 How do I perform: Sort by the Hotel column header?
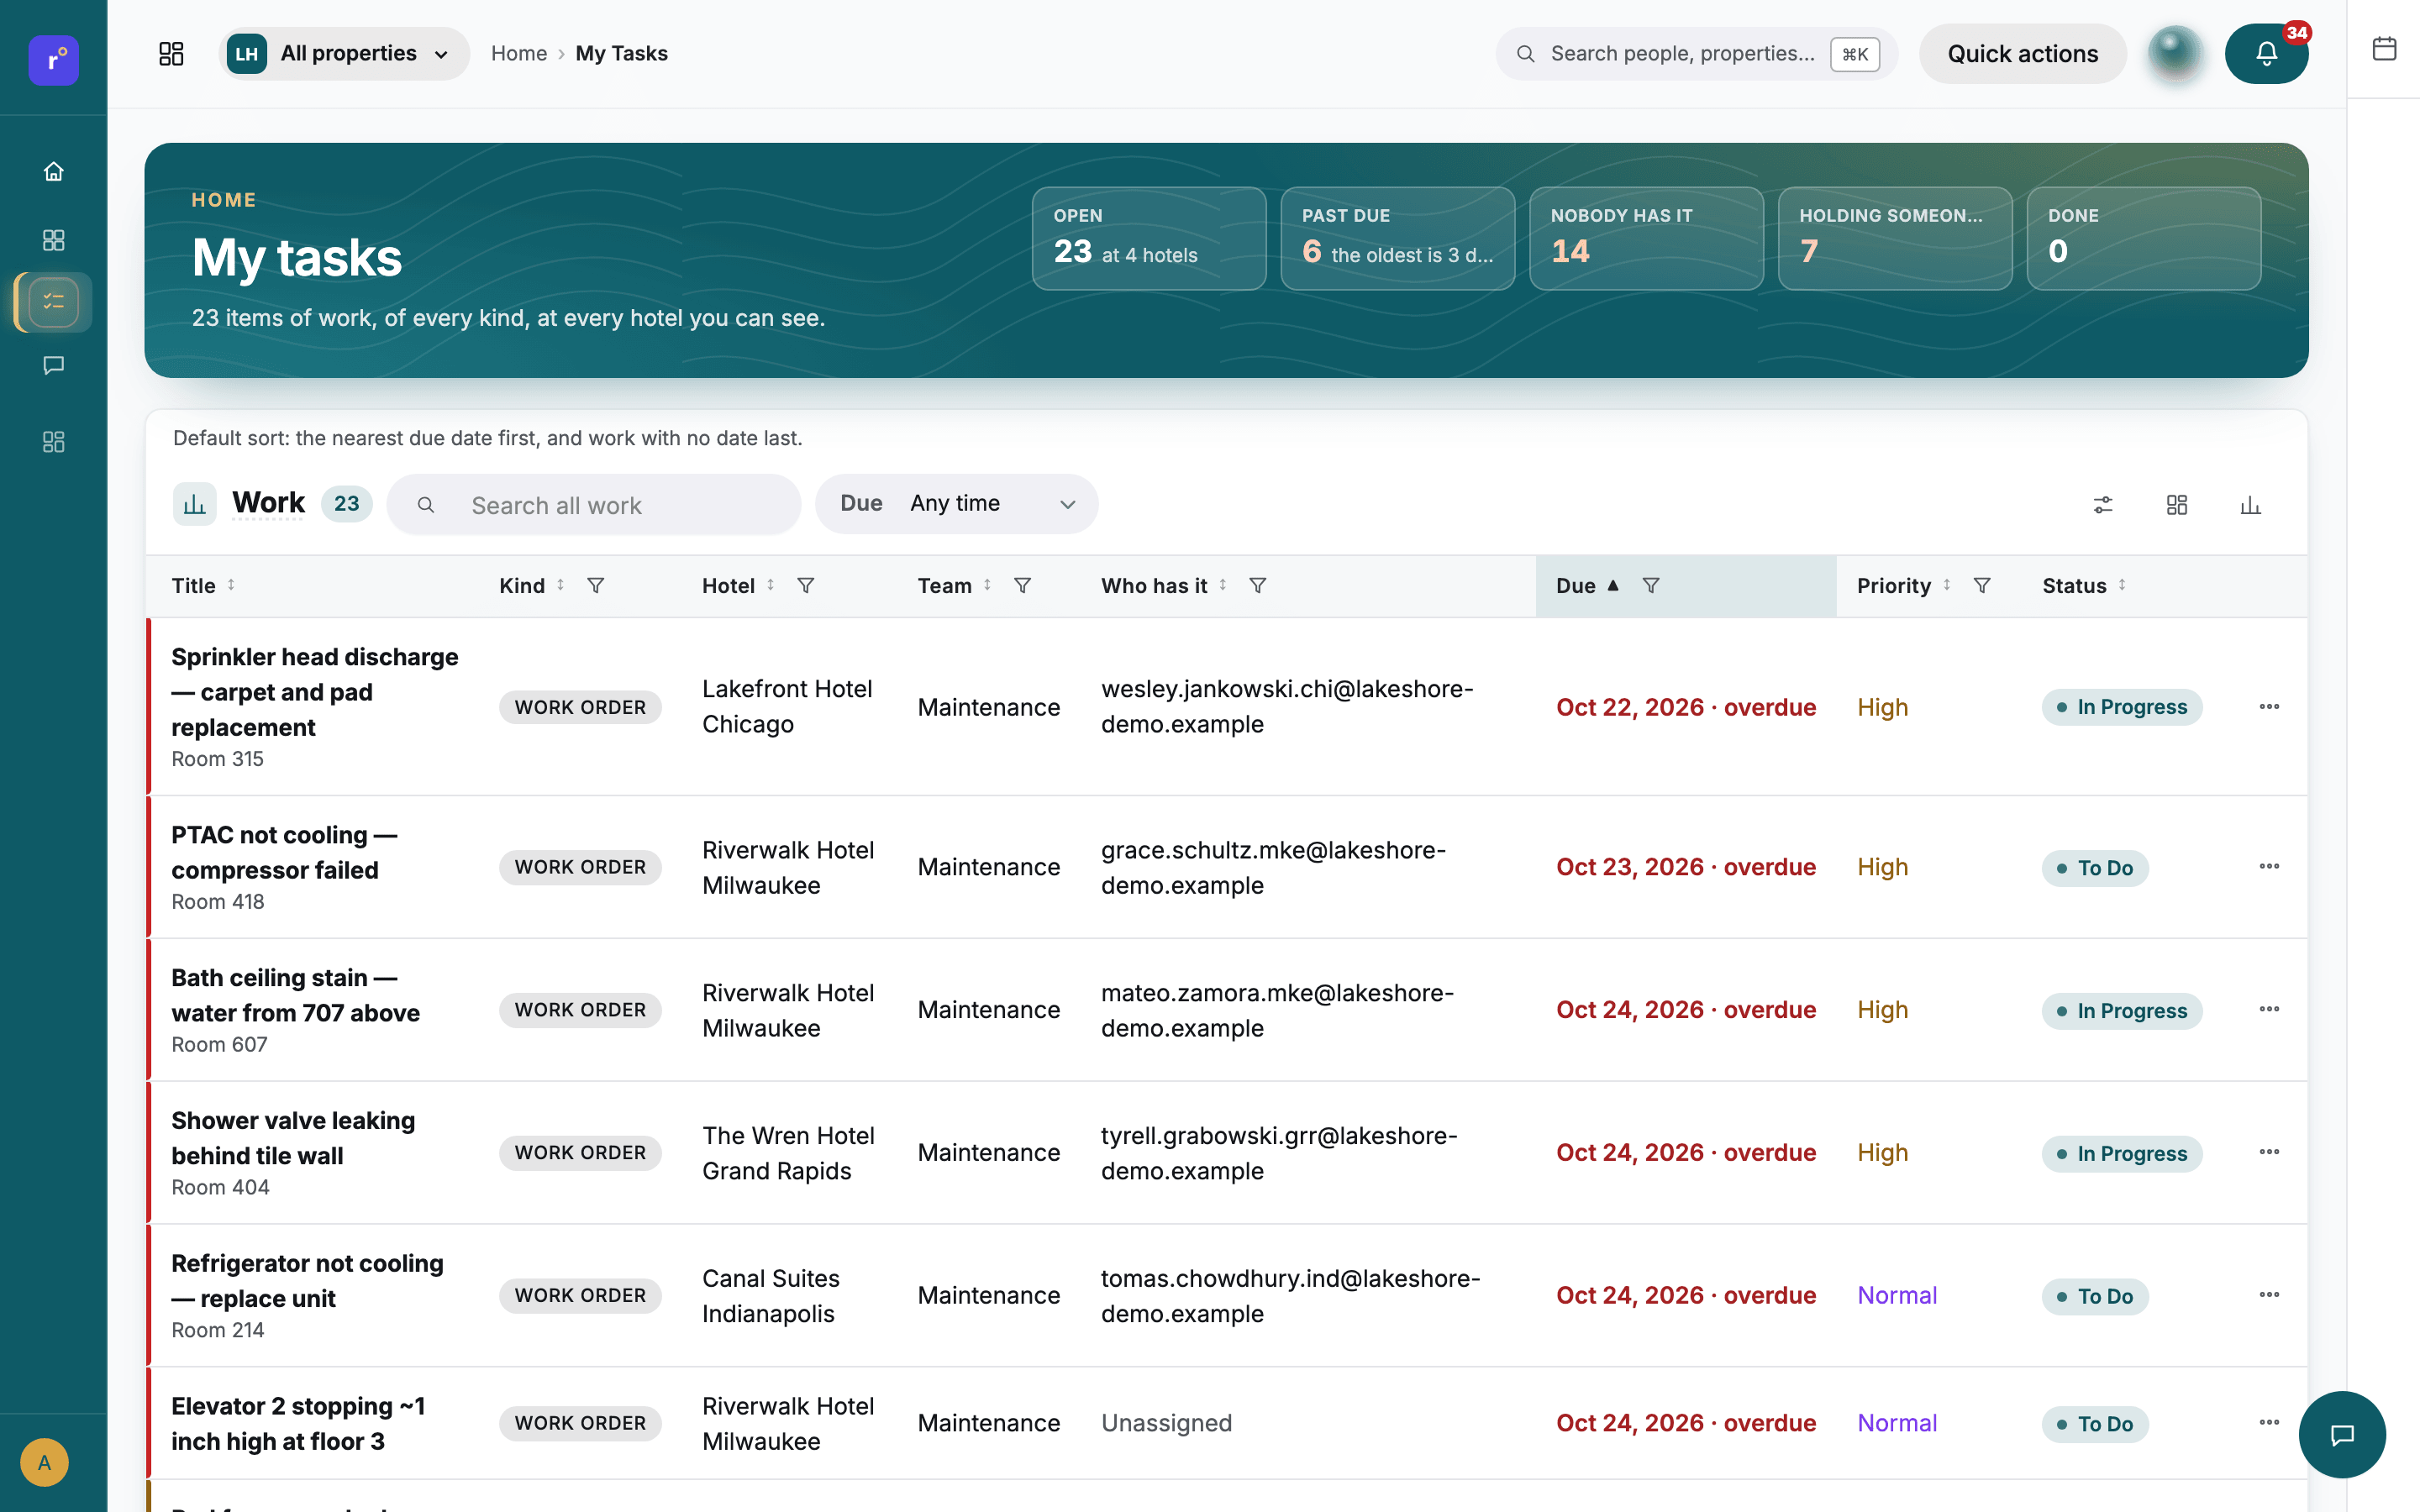click(x=738, y=586)
